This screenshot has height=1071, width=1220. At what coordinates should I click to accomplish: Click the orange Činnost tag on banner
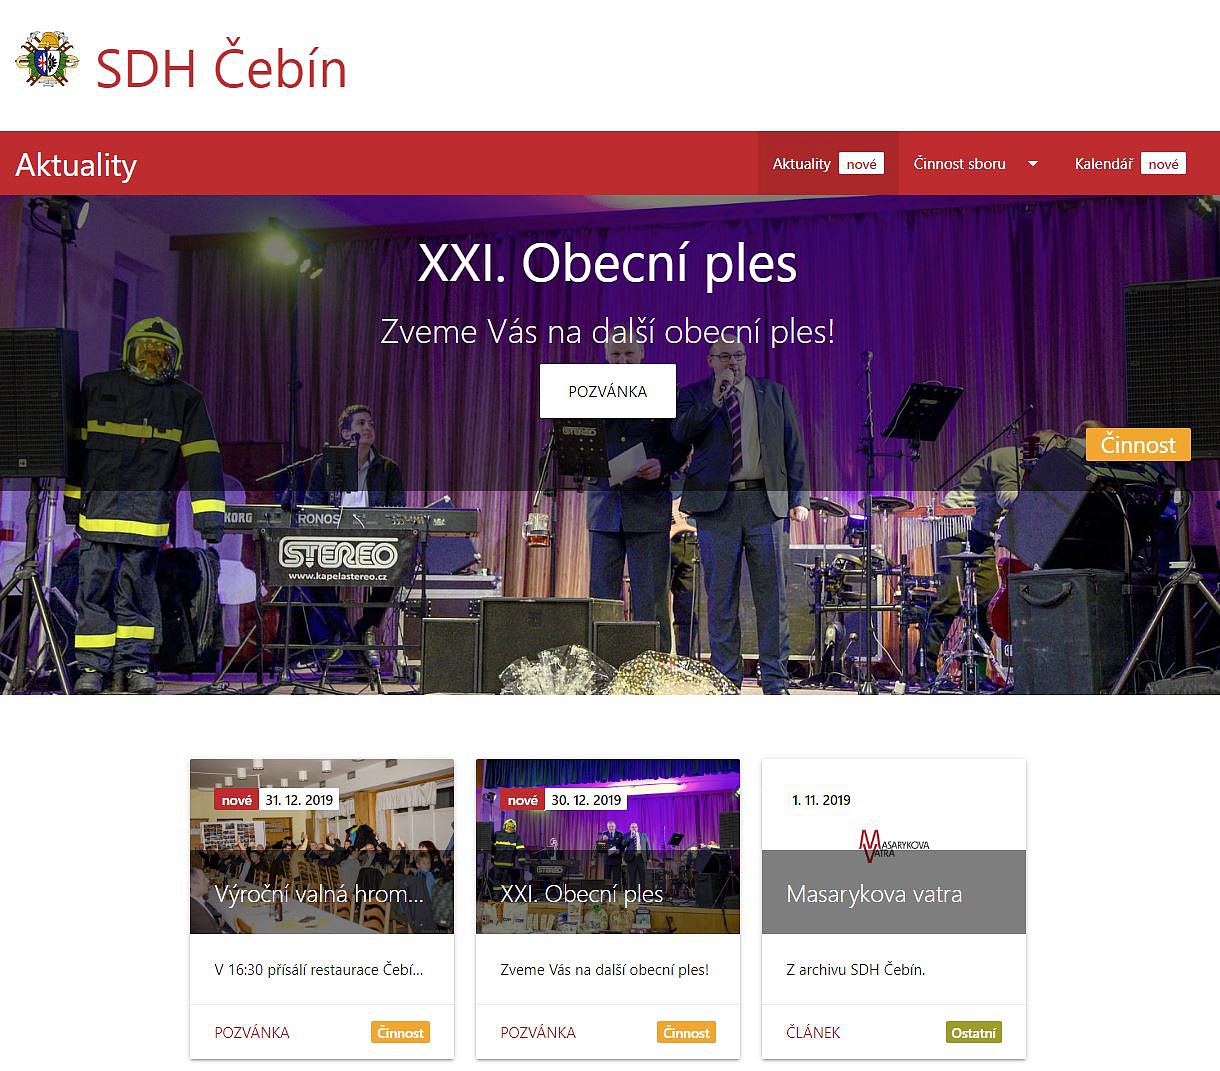coord(1138,444)
